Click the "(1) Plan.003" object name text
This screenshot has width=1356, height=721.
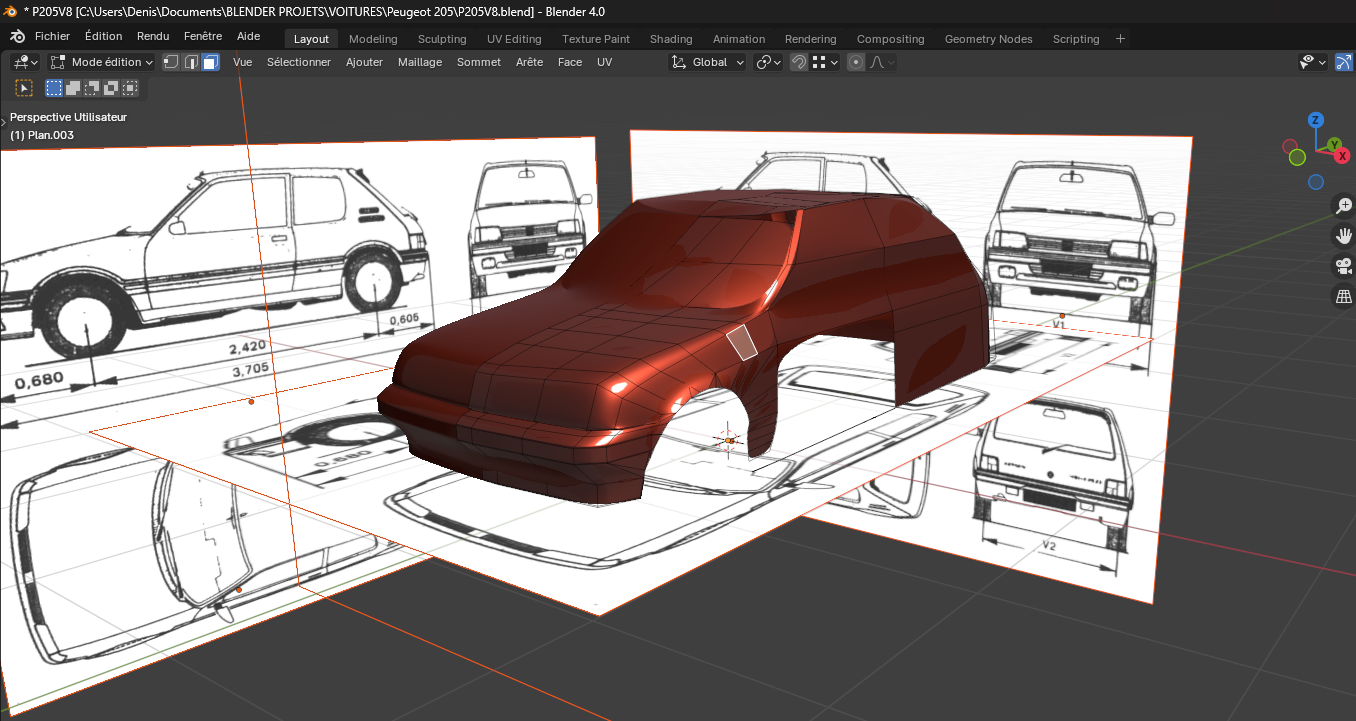coord(42,135)
